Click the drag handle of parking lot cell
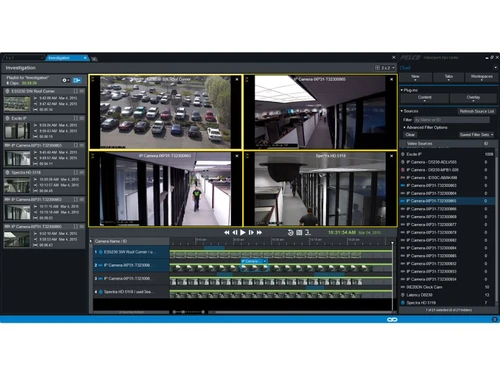This screenshot has width=500, height=375. coord(93,79)
